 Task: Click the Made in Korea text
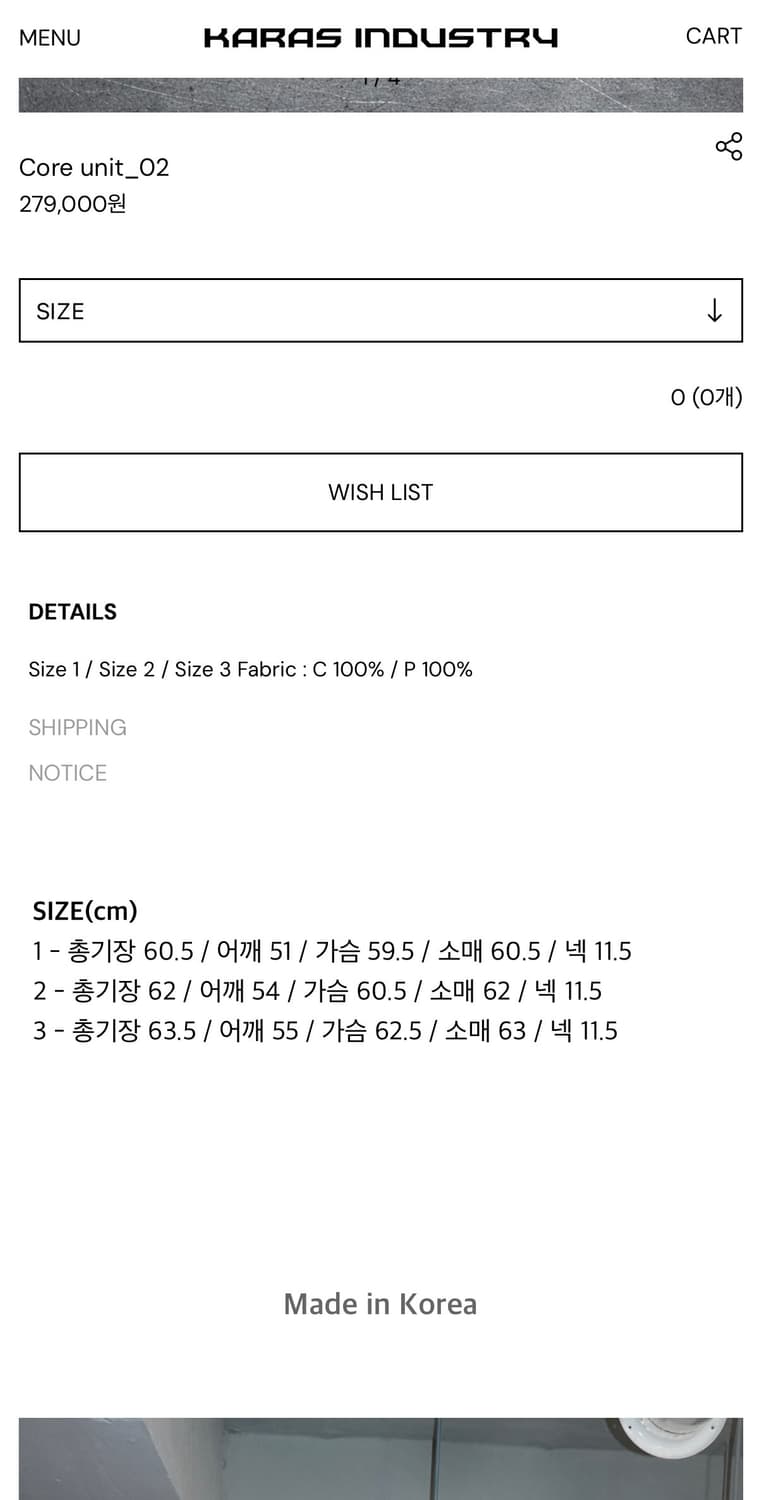380,1304
